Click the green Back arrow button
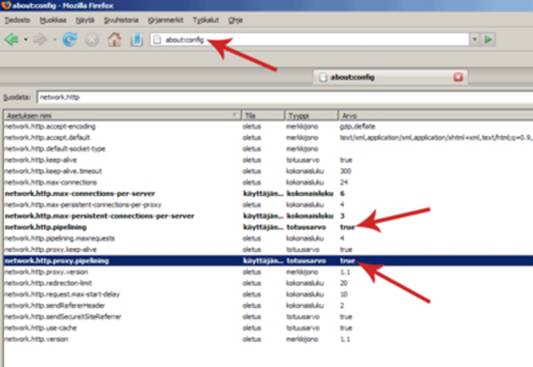Screen dimensions: 533x367 [12, 39]
